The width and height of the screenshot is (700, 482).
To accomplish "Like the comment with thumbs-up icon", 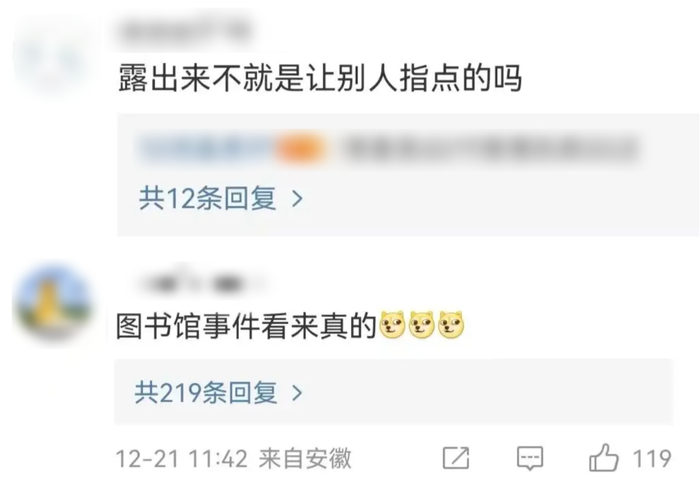I will pyautogui.click(x=604, y=458).
